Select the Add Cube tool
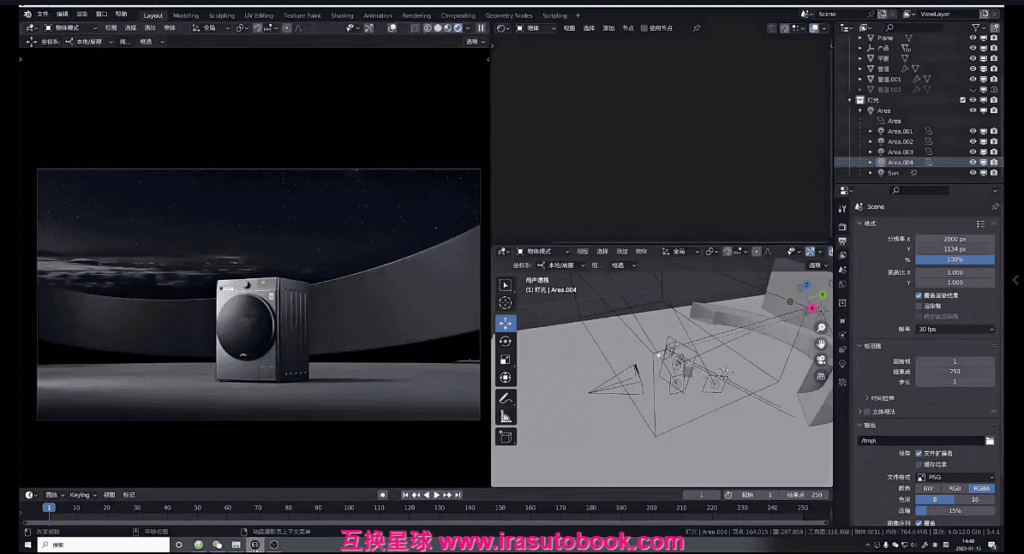This screenshot has height=554, width=1024. (x=505, y=436)
